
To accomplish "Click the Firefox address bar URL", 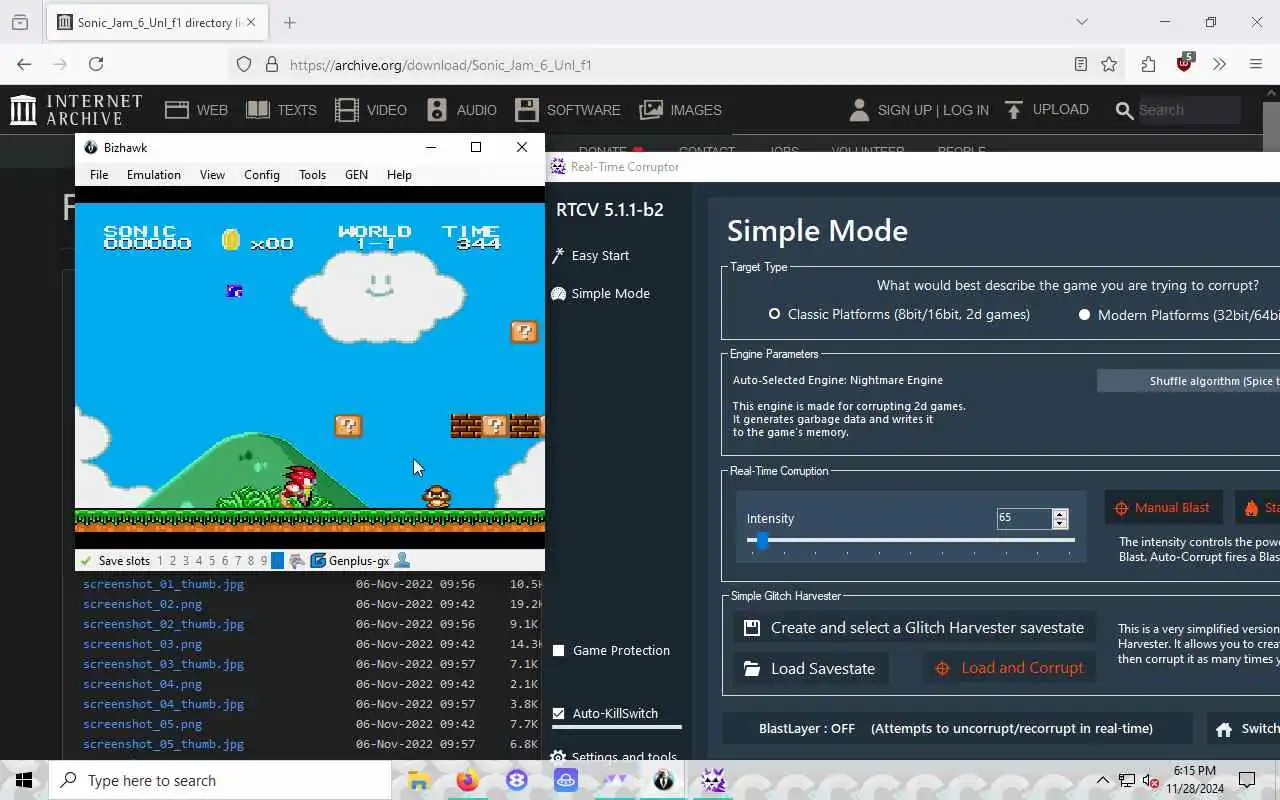I will 441,65.
